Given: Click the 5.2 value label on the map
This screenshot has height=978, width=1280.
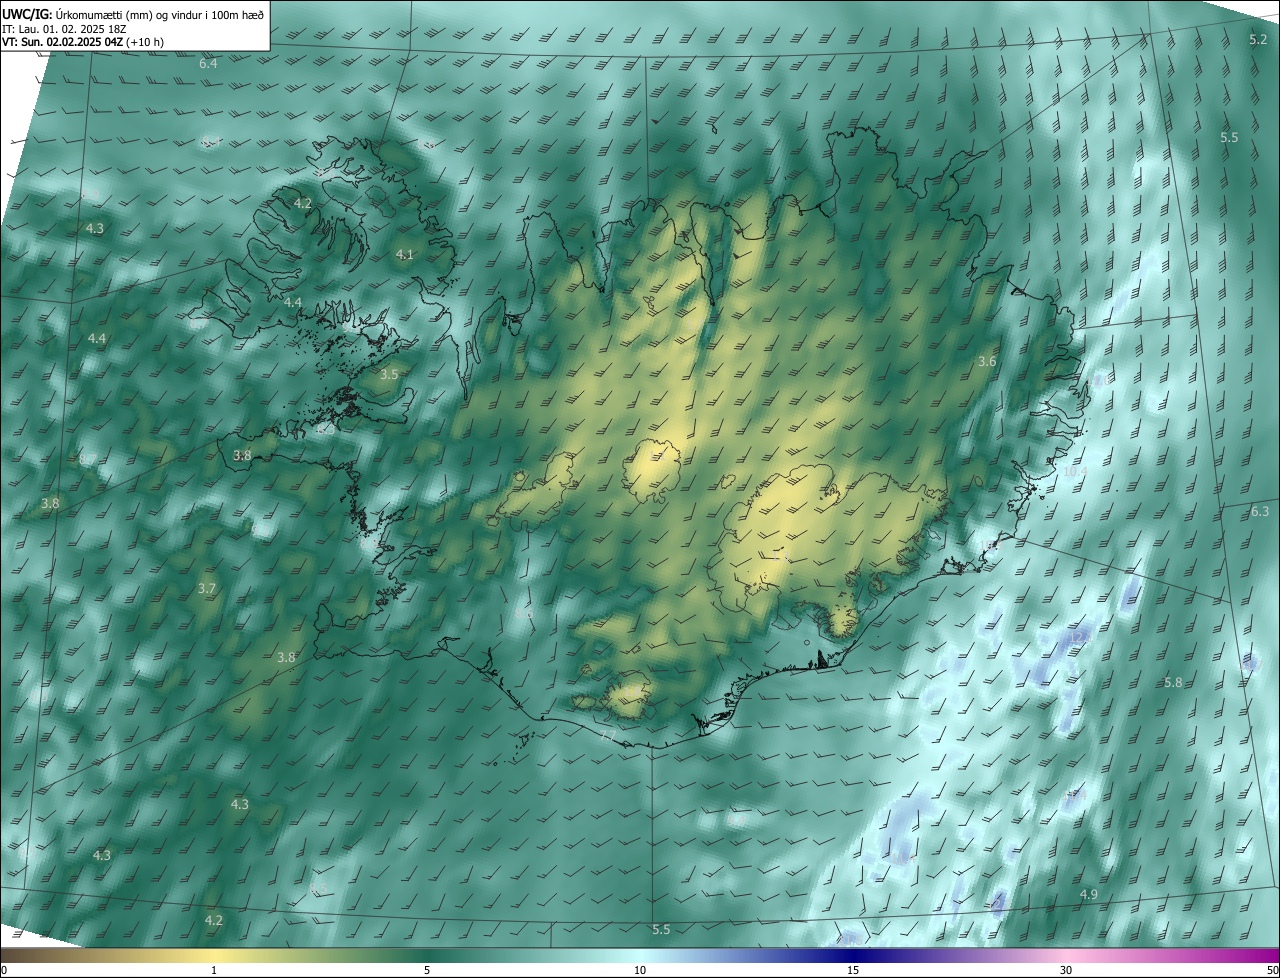Looking at the screenshot, I should [1258, 40].
